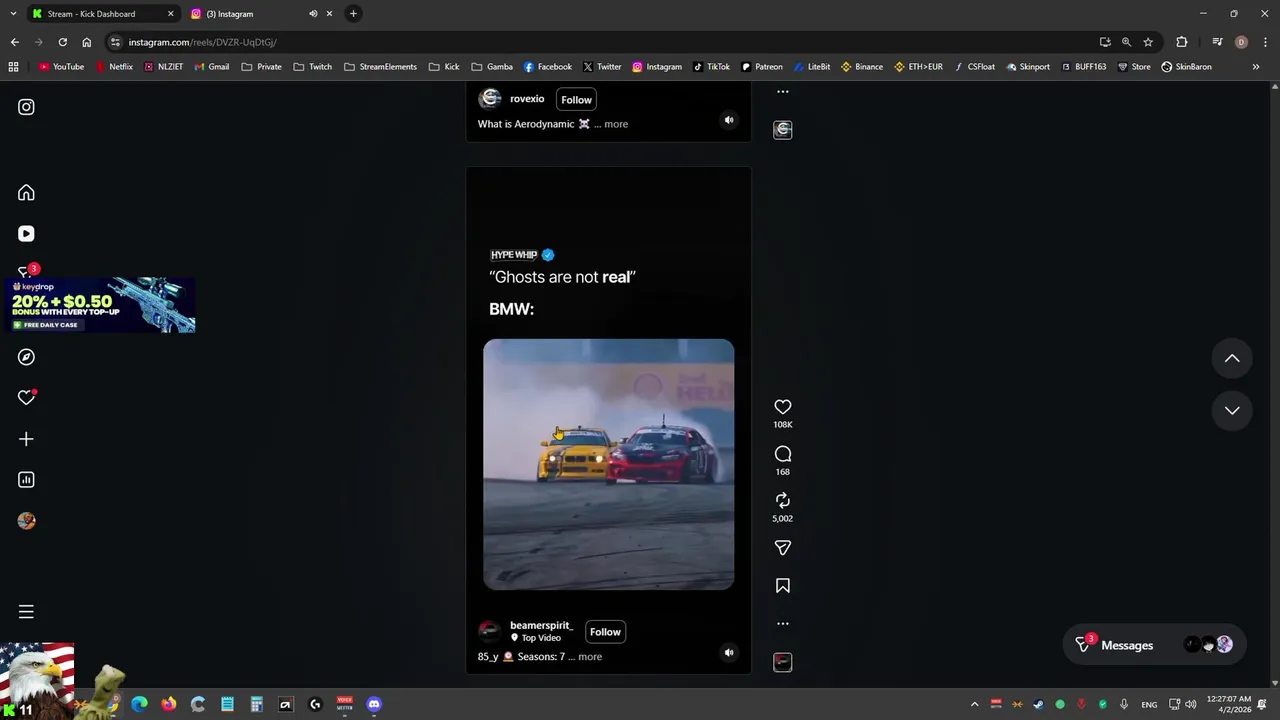Play the BMW drift reel video

click(608, 464)
